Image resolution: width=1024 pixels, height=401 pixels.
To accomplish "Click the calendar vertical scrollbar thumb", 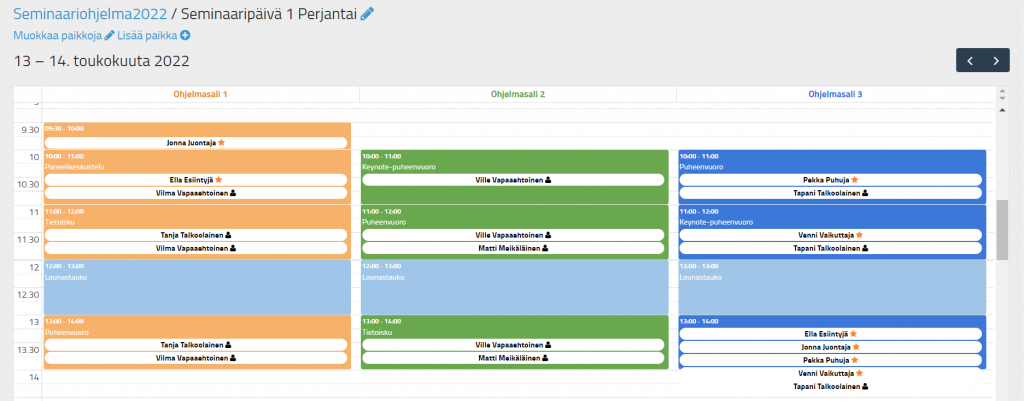I will (1002, 228).
